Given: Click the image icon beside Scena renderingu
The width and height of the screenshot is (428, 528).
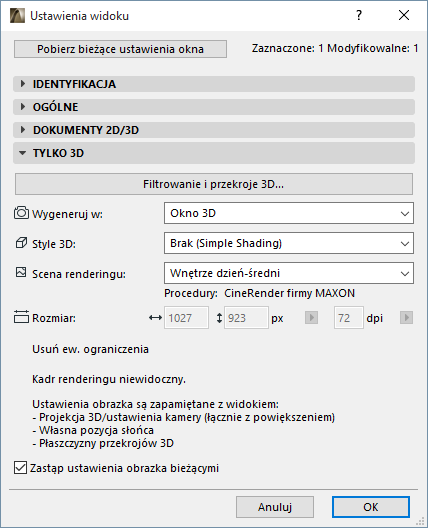Looking at the screenshot, I should [x=21, y=272].
